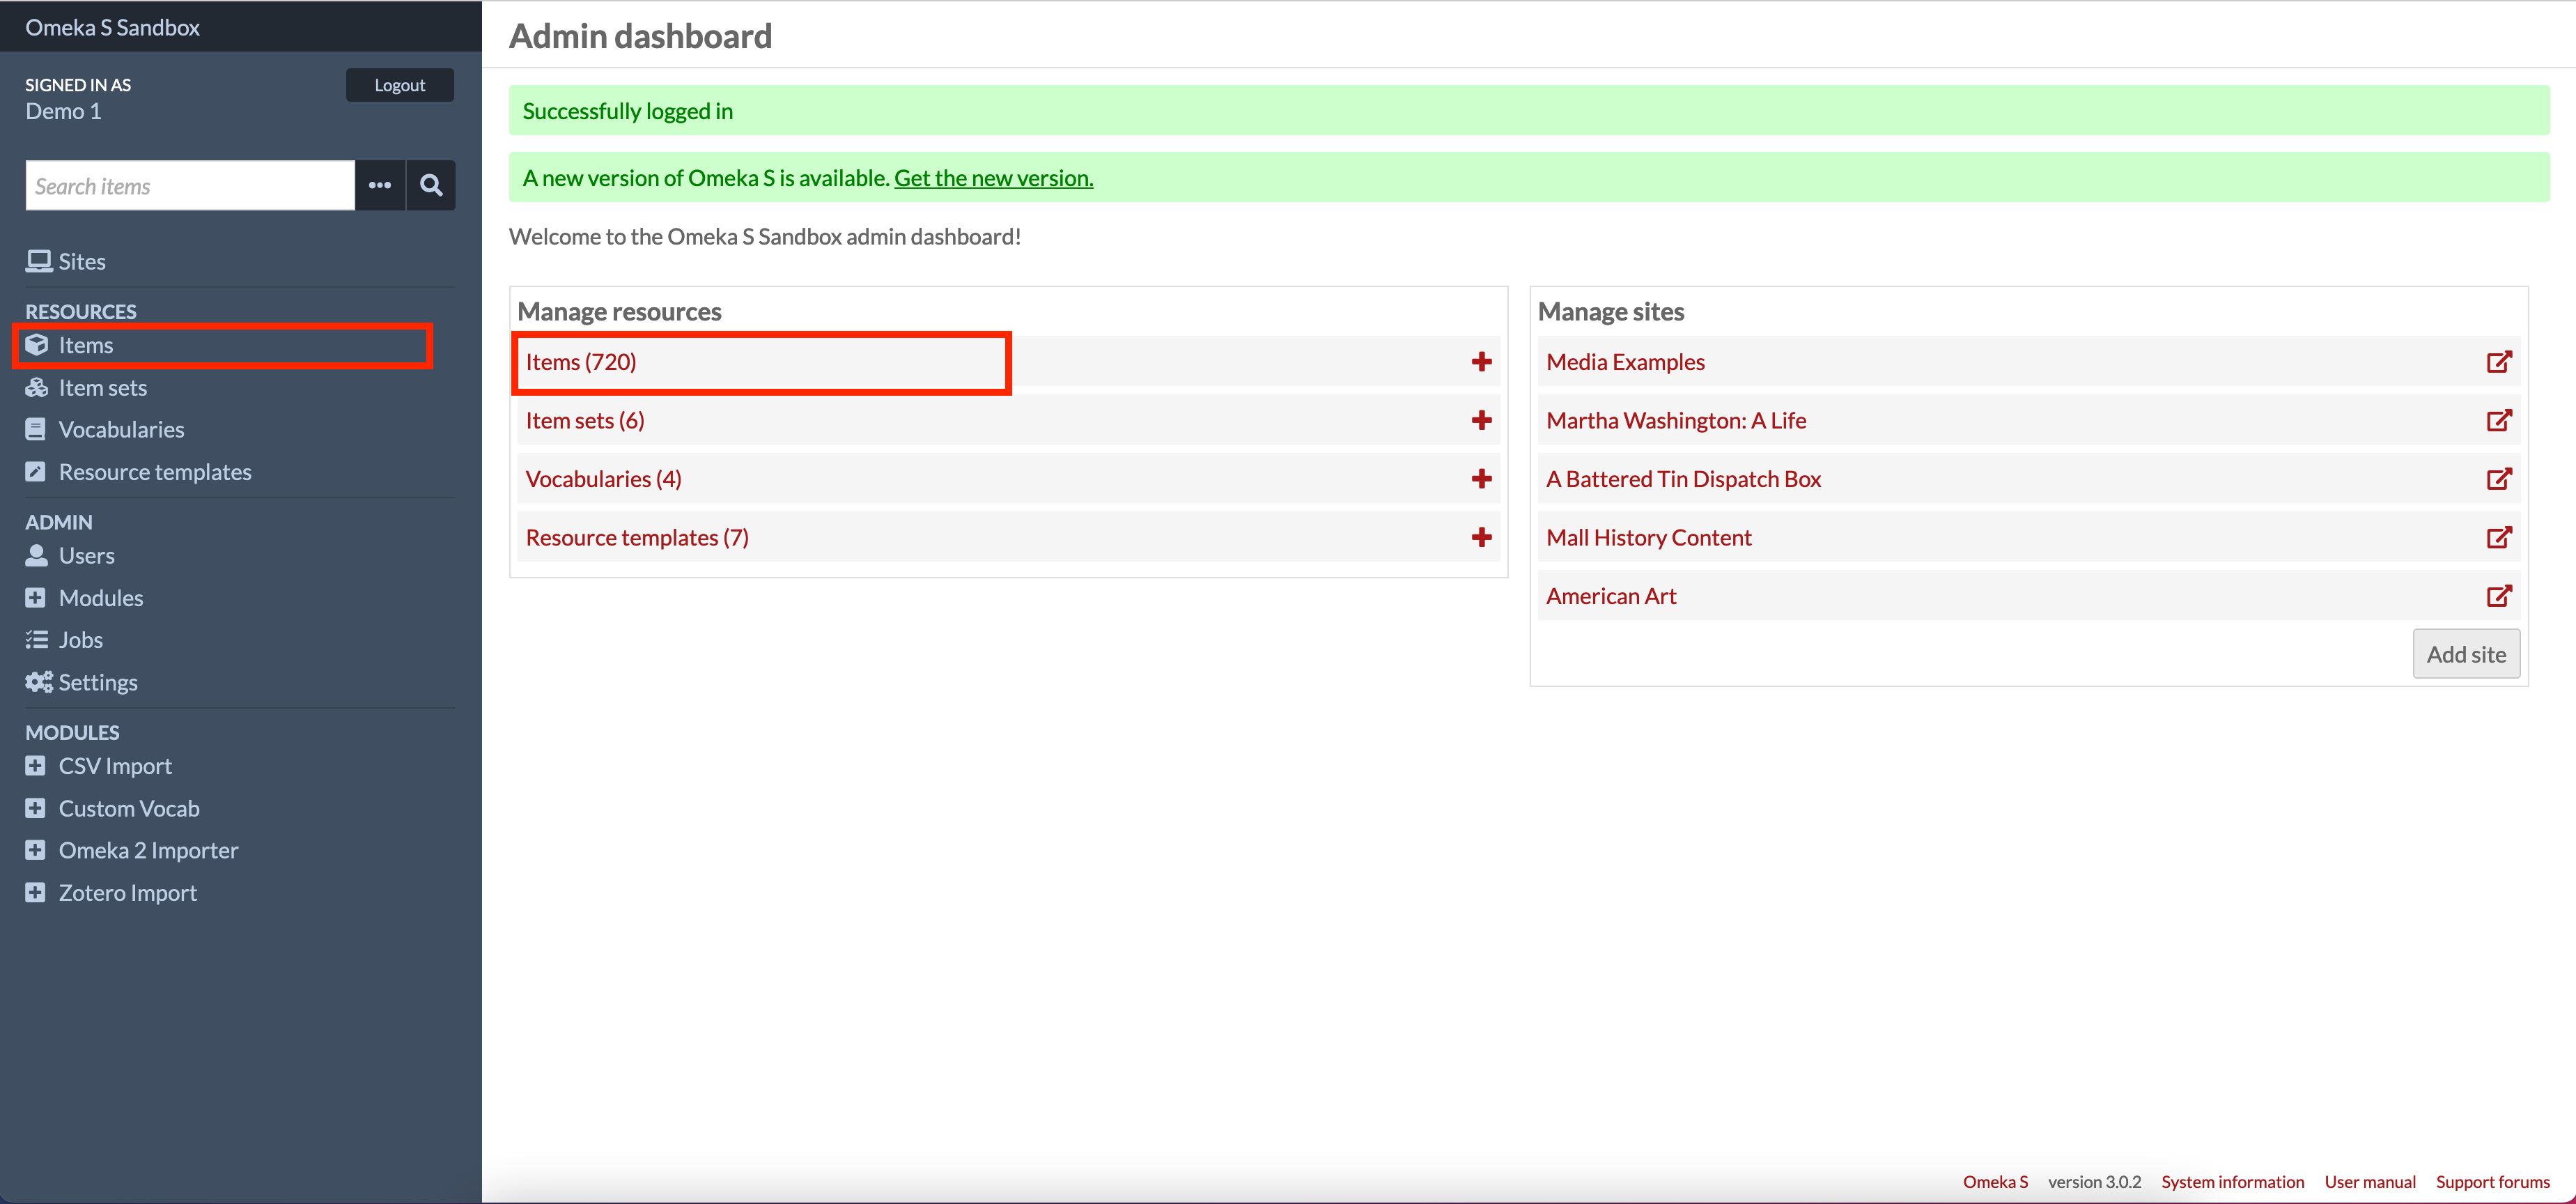
Task: Click the add button next to Resource templates
Action: (x=1482, y=537)
